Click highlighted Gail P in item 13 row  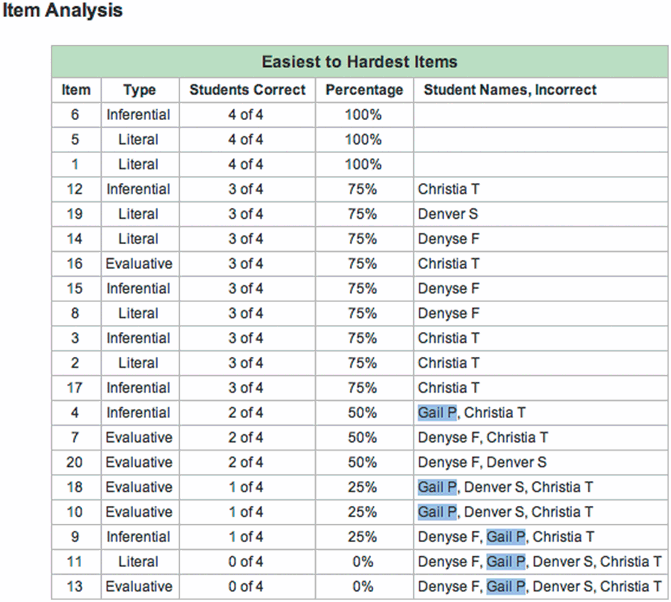(x=506, y=587)
